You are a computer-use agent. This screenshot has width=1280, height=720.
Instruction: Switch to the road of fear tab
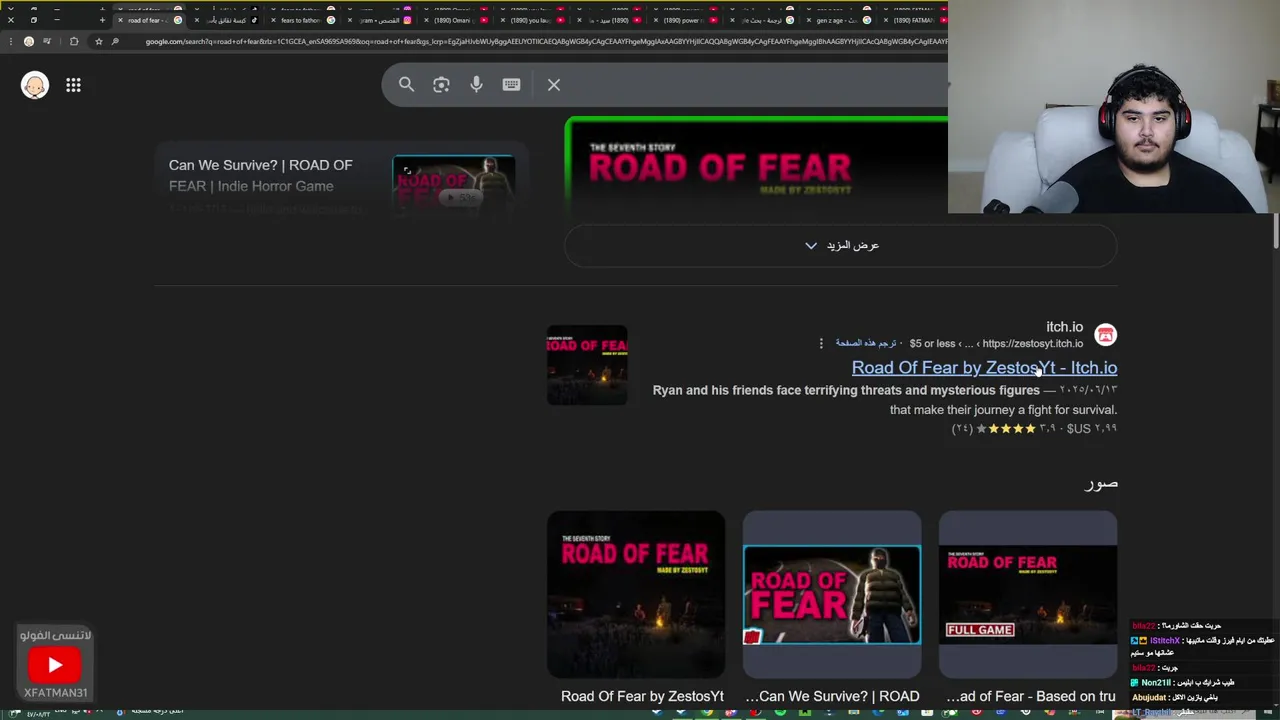tap(148, 20)
